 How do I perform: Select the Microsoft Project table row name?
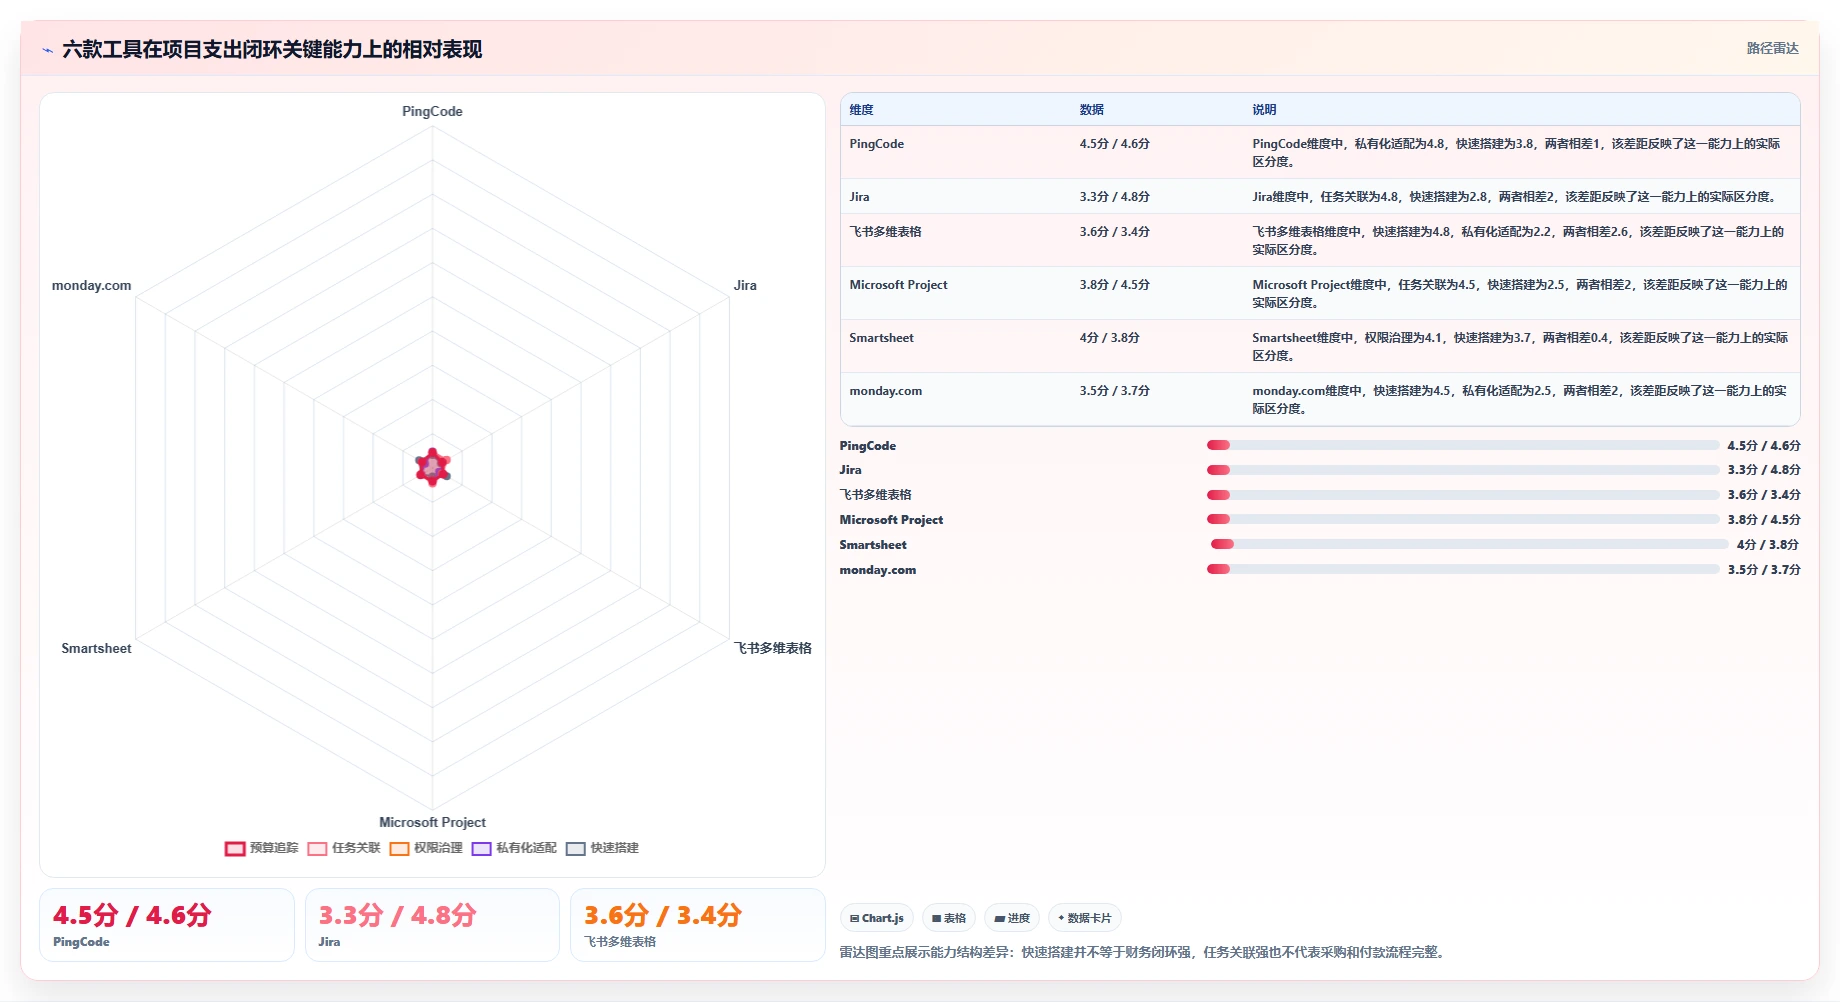click(x=899, y=285)
